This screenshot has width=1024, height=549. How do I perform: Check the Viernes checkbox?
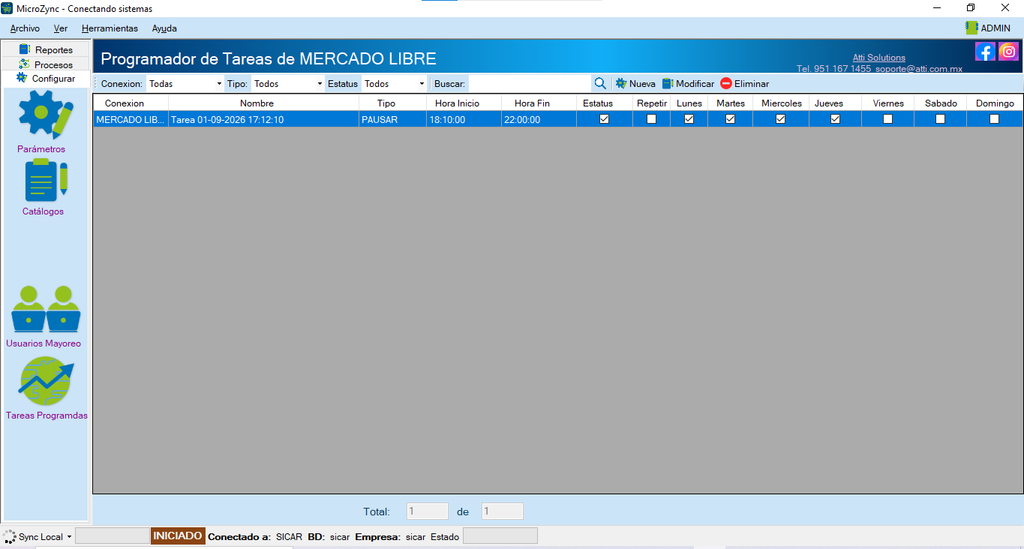coord(888,119)
